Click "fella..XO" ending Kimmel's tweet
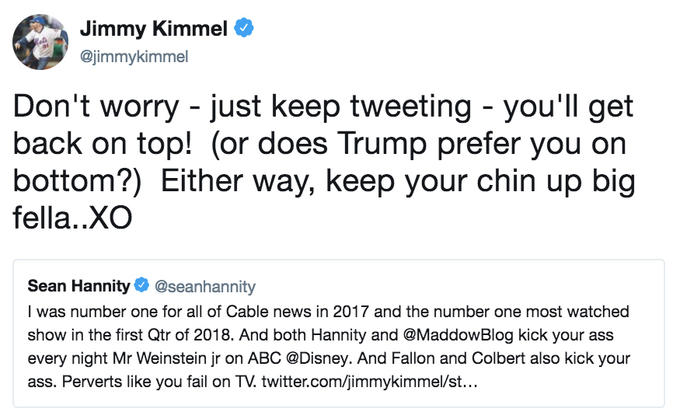Screen dimensions: 680x419 click(x=72, y=218)
